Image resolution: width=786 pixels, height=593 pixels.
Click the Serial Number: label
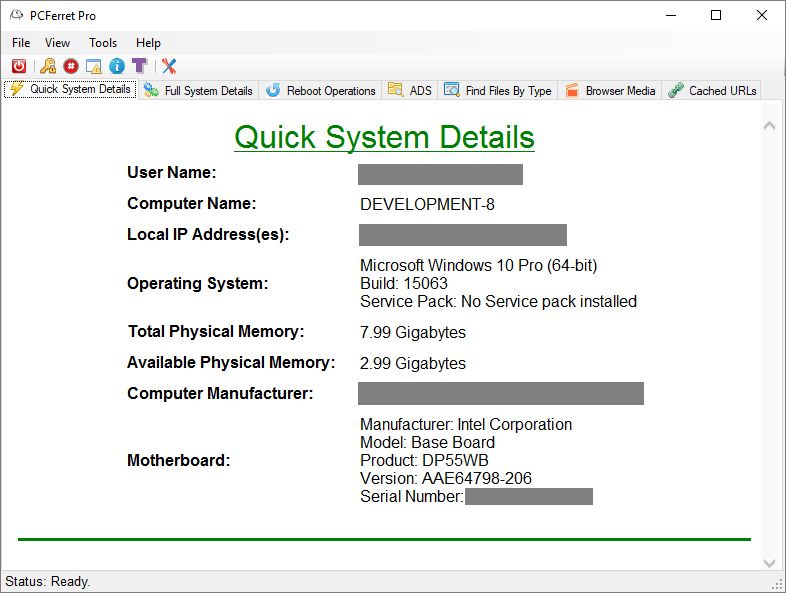(x=412, y=496)
